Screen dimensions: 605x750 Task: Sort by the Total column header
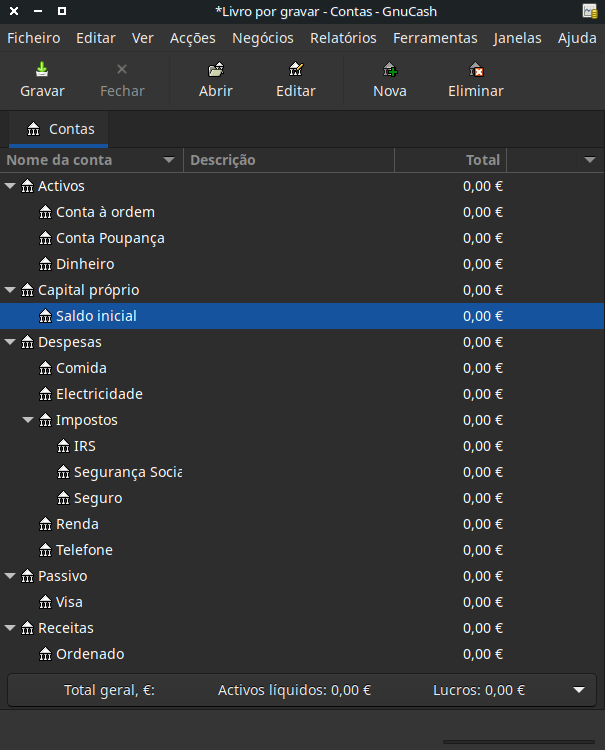(450, 160)
